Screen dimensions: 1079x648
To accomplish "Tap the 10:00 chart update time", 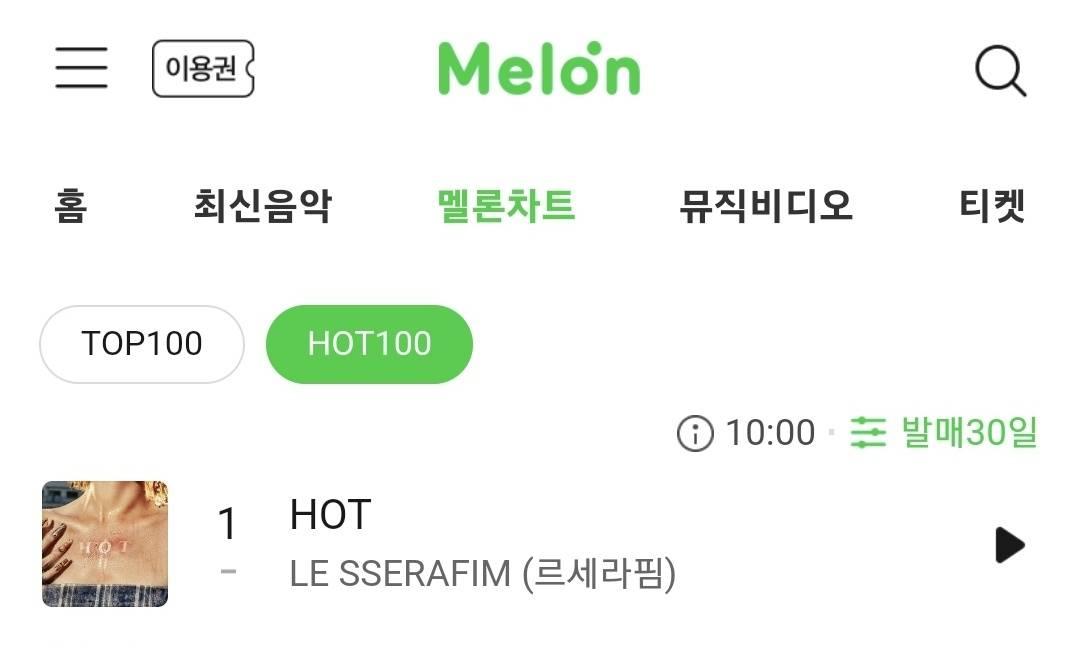I will pyautogui.click(x=771, y=433).
